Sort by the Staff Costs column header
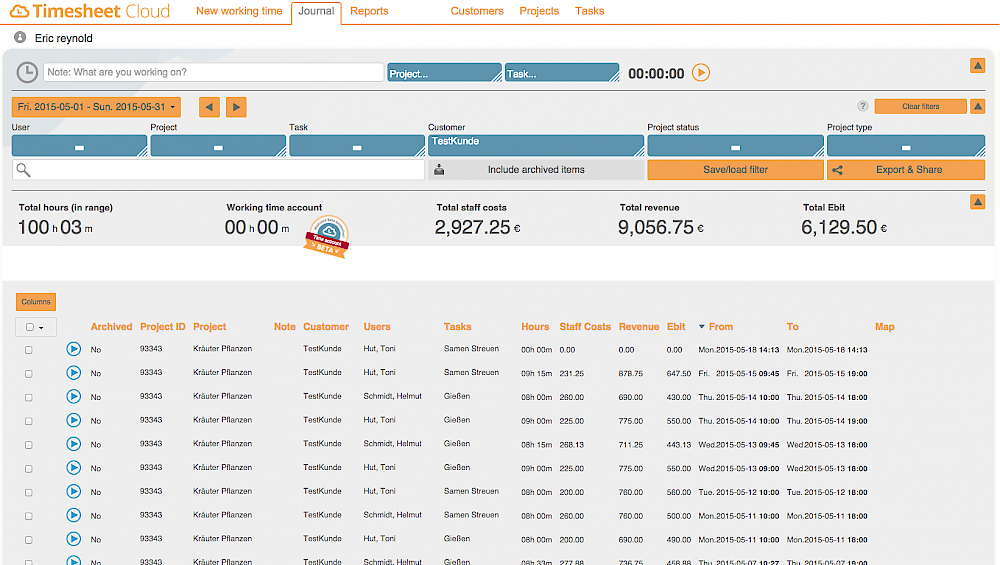Screen dimensions: 1000x565 (x=585, y=327)
